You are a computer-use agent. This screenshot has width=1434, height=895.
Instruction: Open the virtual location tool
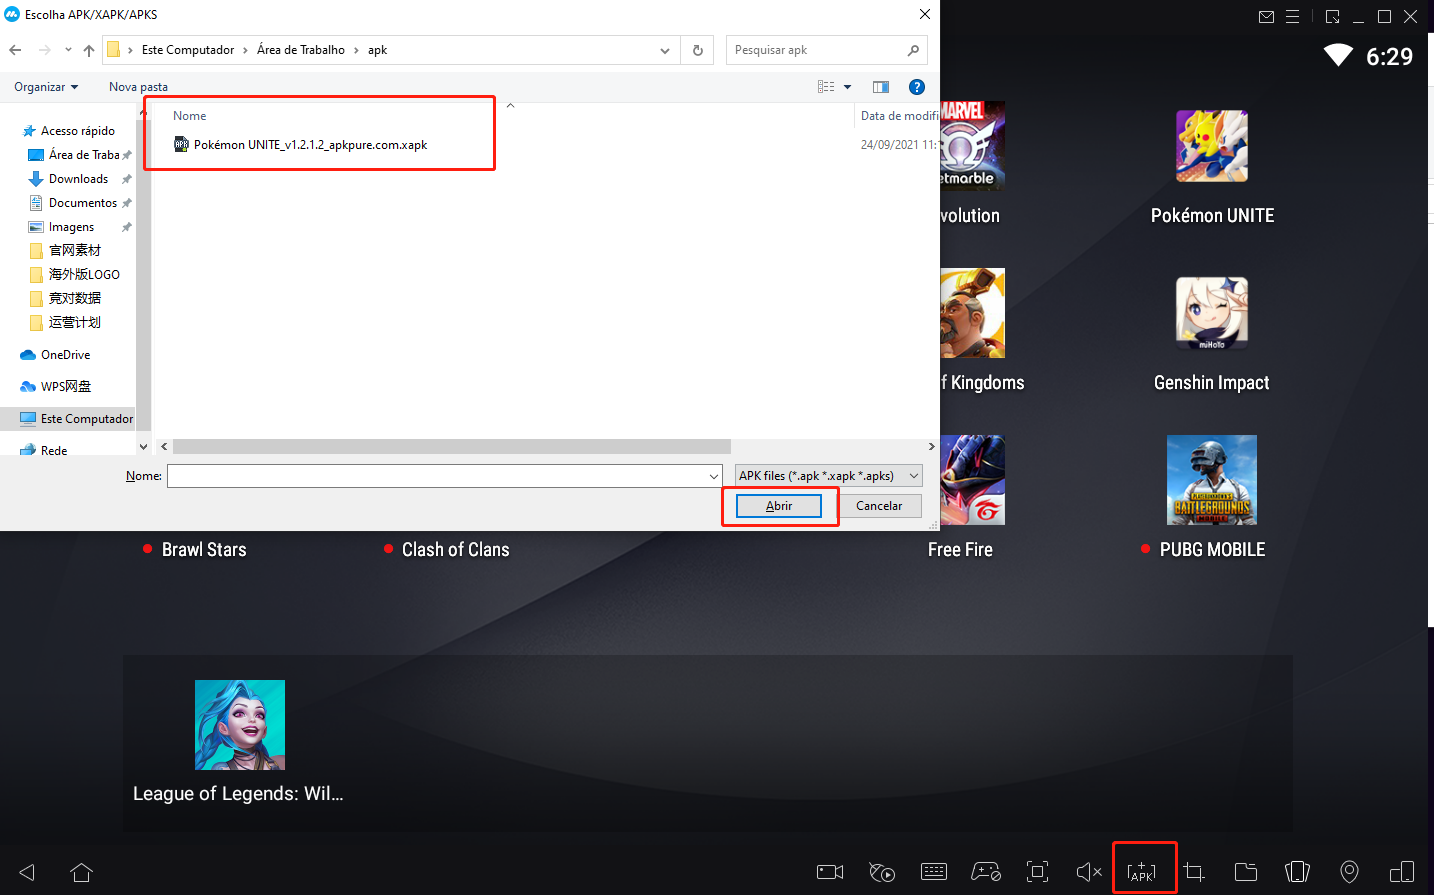pos(1349,871)
